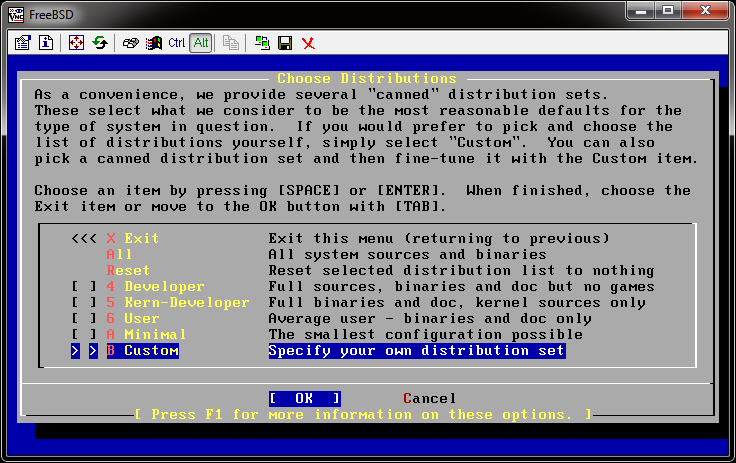The width and height of the screenshot is (736, 463).
Task: Start a new connection with the computers icon
Action: (x=262, y=43)
